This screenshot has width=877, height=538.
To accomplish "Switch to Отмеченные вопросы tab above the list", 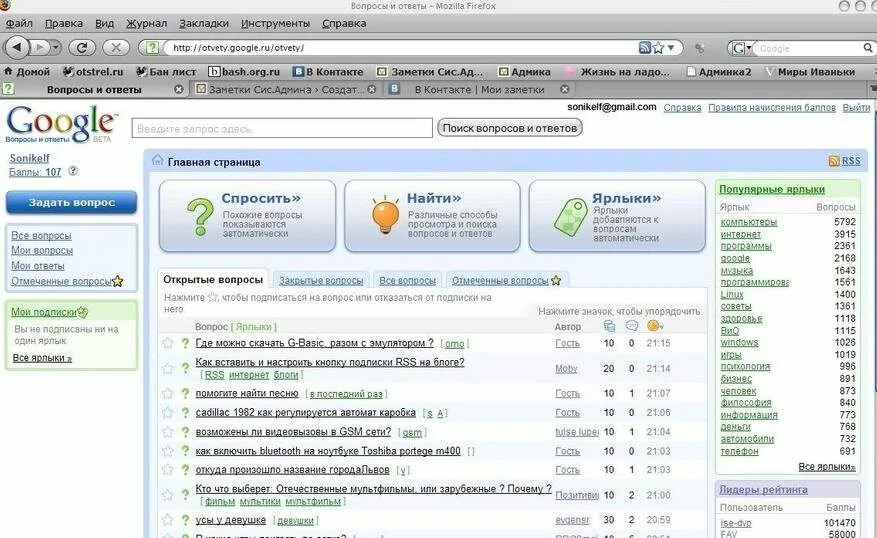I will tap(506, 281).
